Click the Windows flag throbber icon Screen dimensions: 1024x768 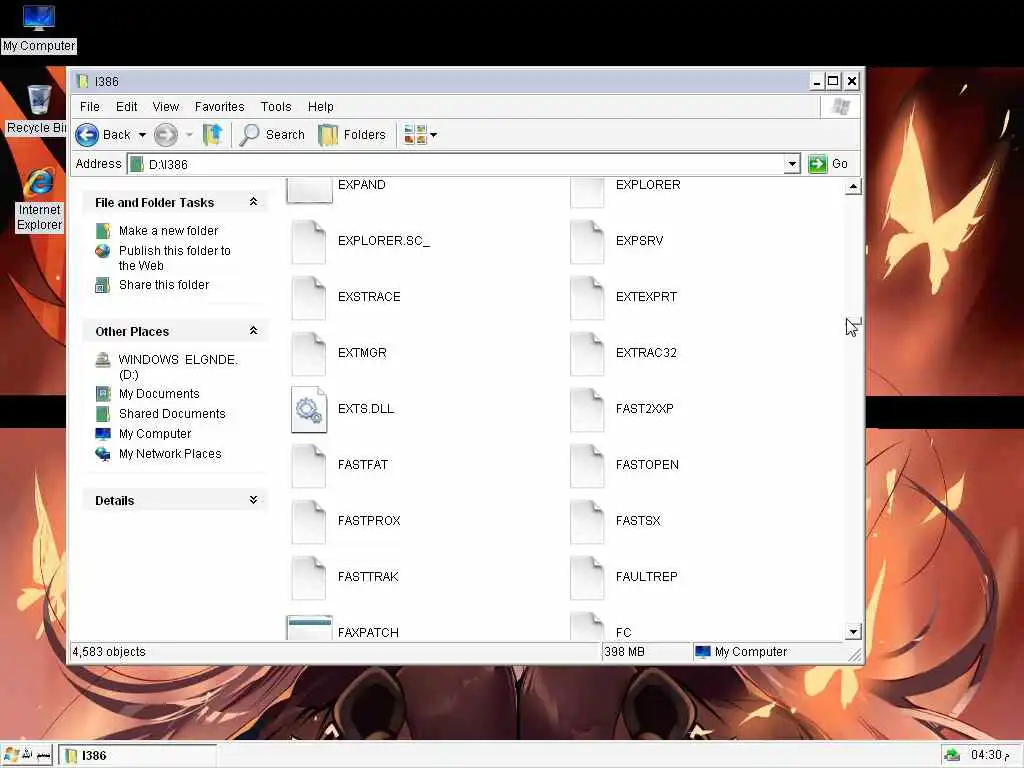pyautogui.click(x=840, y=106)
